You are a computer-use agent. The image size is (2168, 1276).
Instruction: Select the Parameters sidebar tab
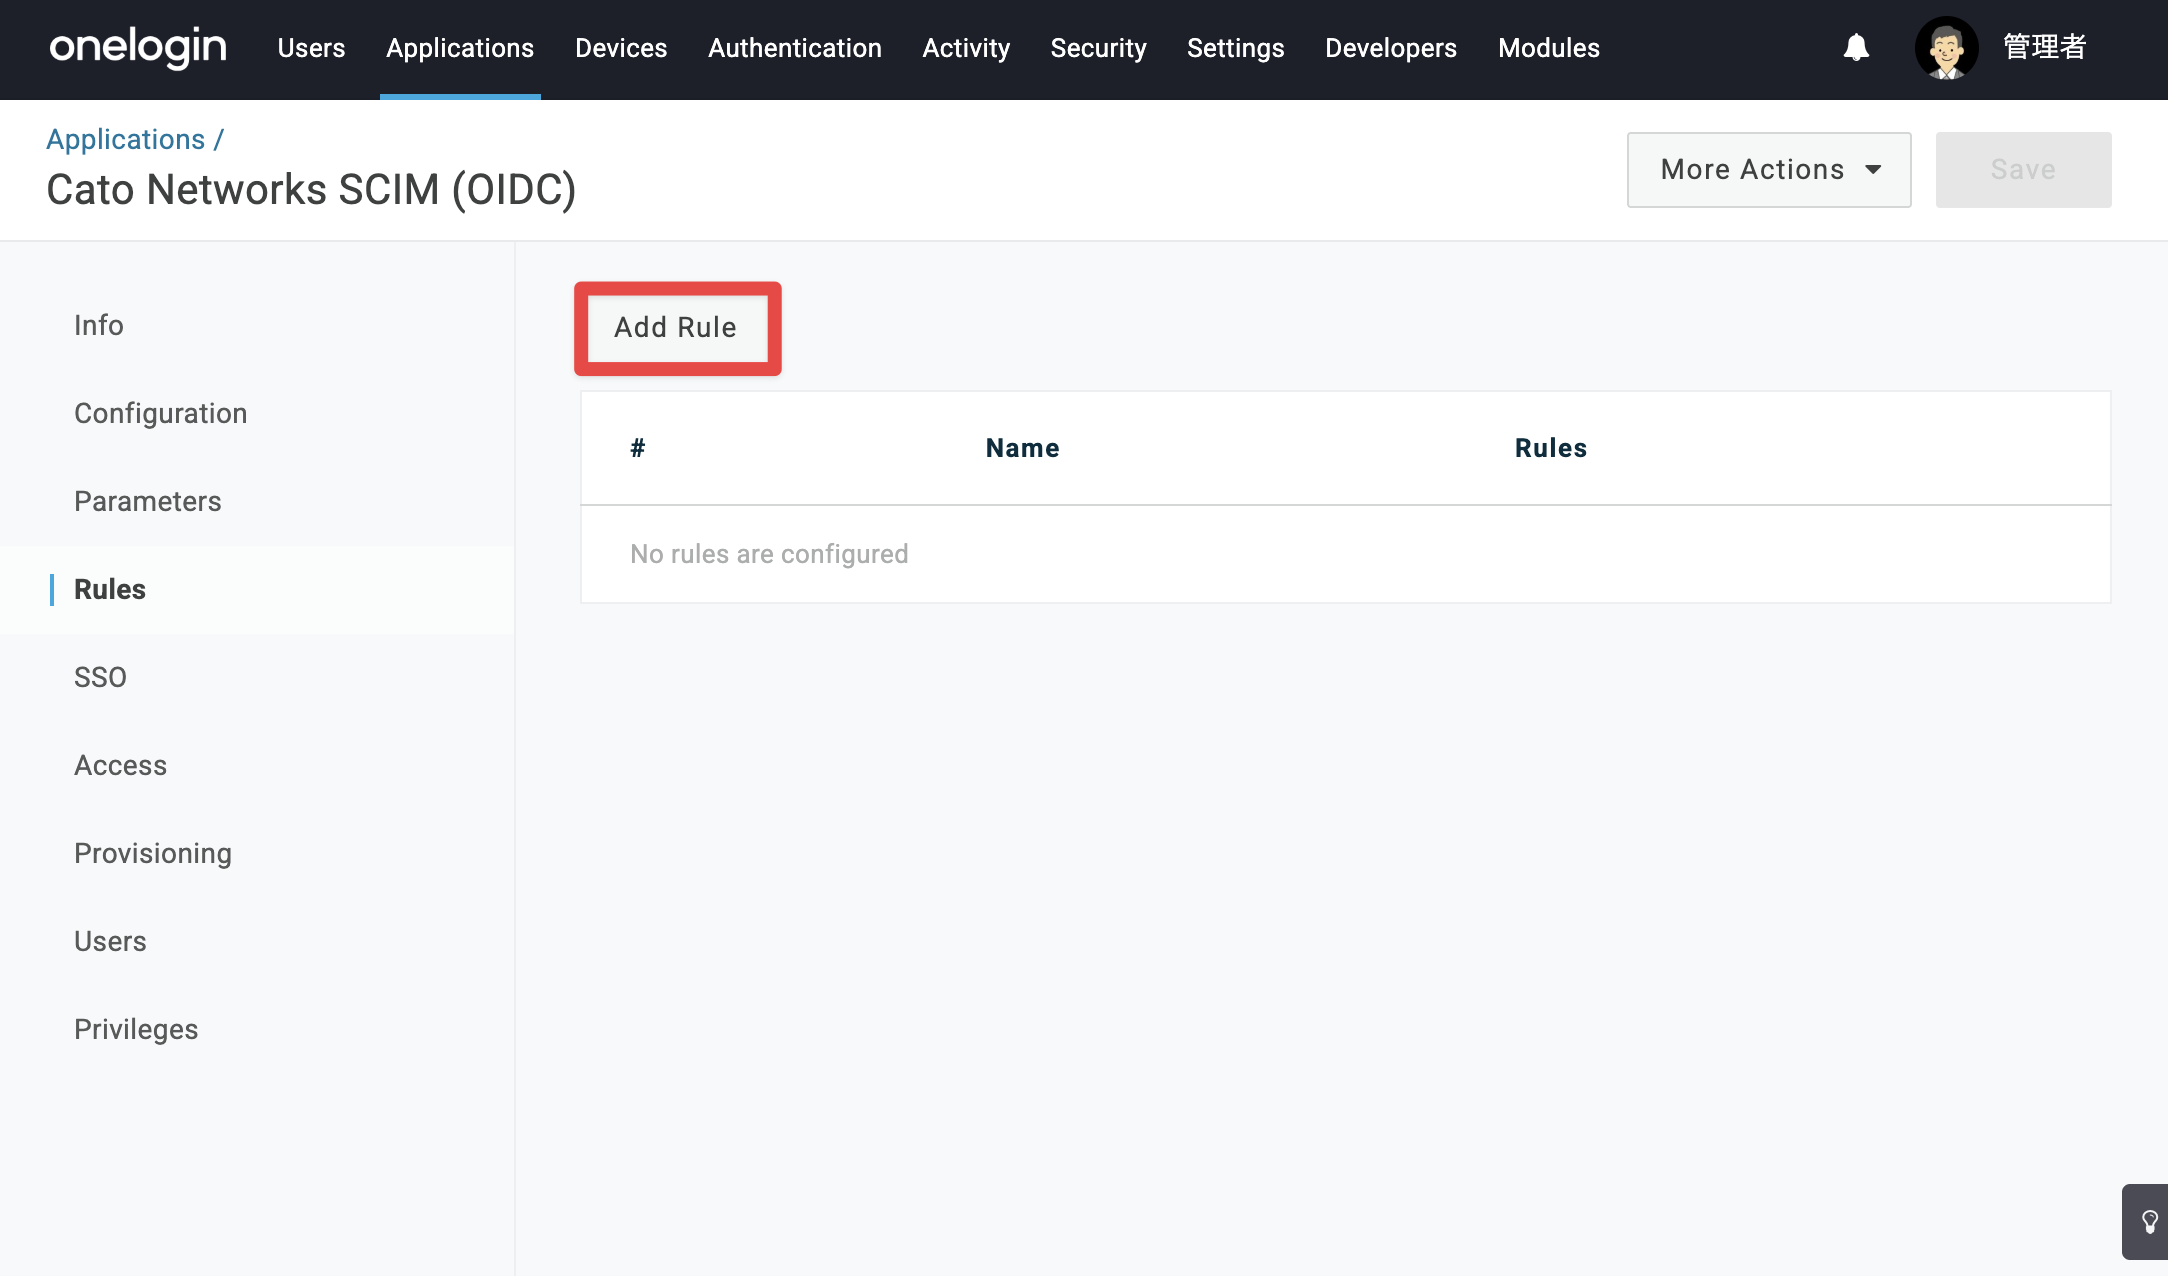tap(148, 502)
